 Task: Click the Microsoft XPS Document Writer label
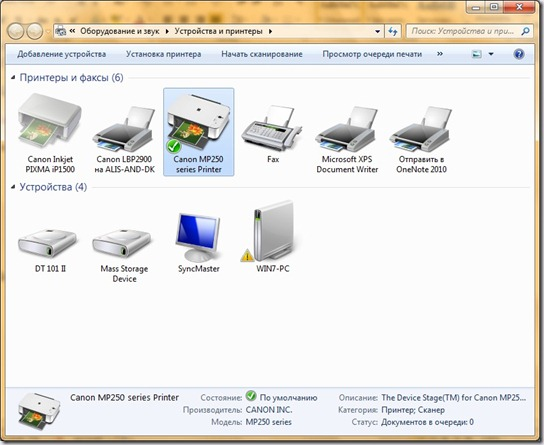[x=347, y=164]
